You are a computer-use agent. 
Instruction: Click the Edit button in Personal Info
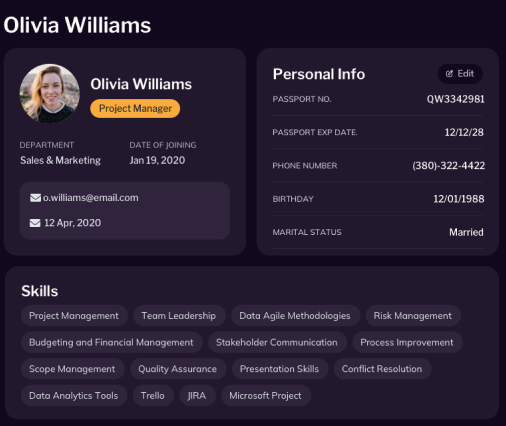tap(460, 74)
